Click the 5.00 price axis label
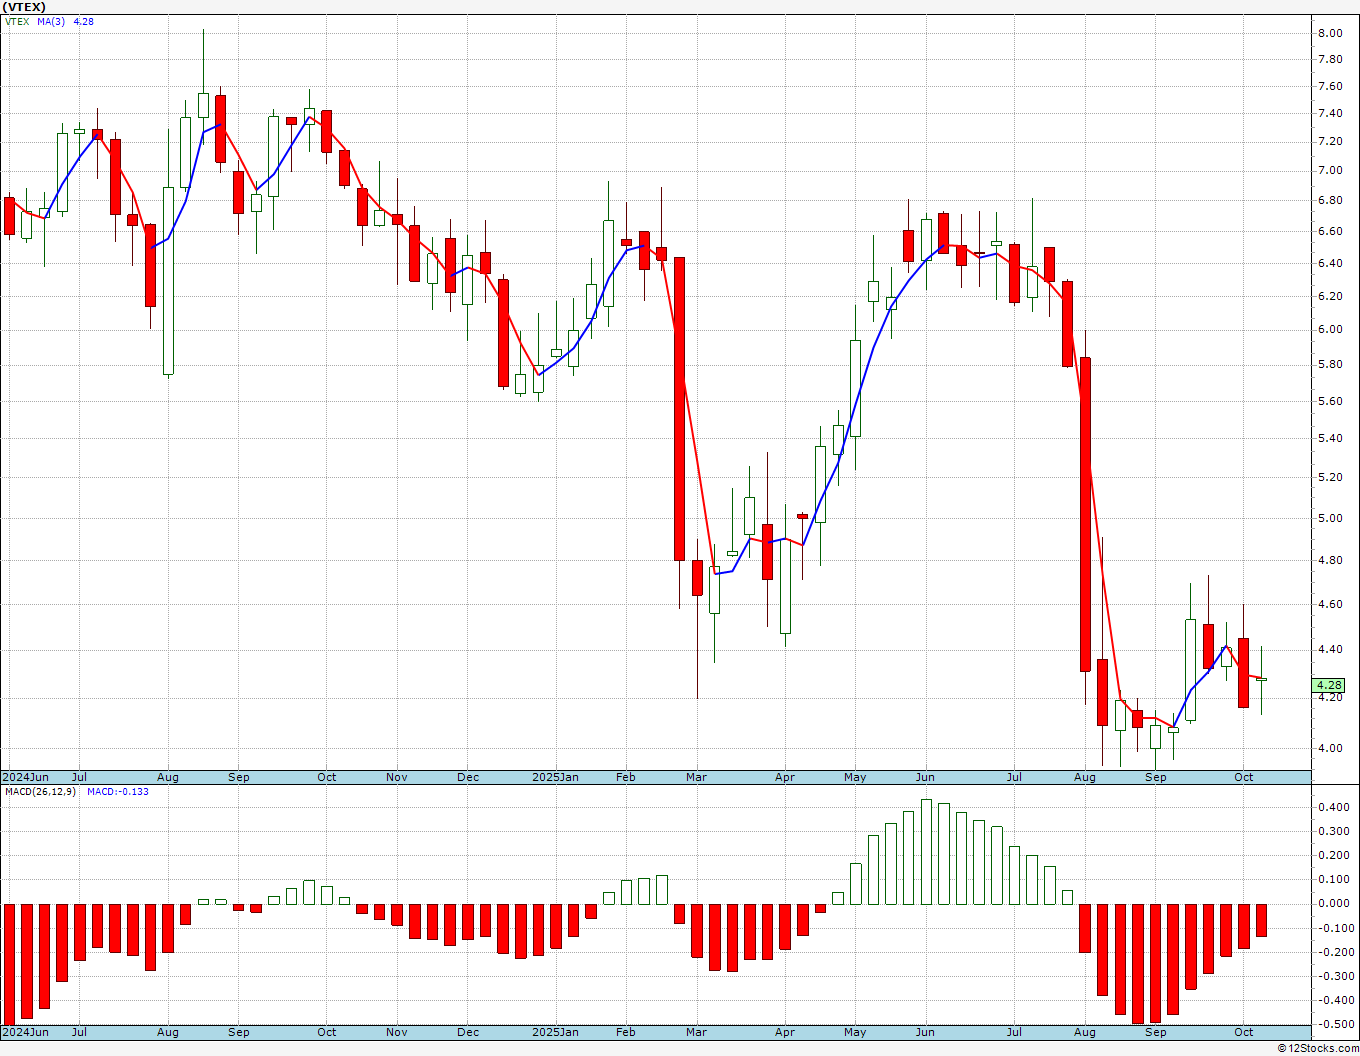The height and width of the screenshot is (1056, 1360). pyautogui.click(x=1330, y=519)
